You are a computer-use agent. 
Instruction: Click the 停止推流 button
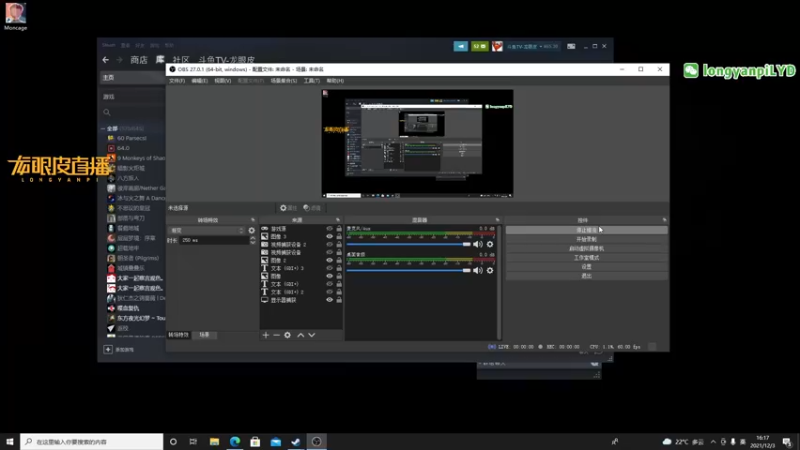click(586, 230)
